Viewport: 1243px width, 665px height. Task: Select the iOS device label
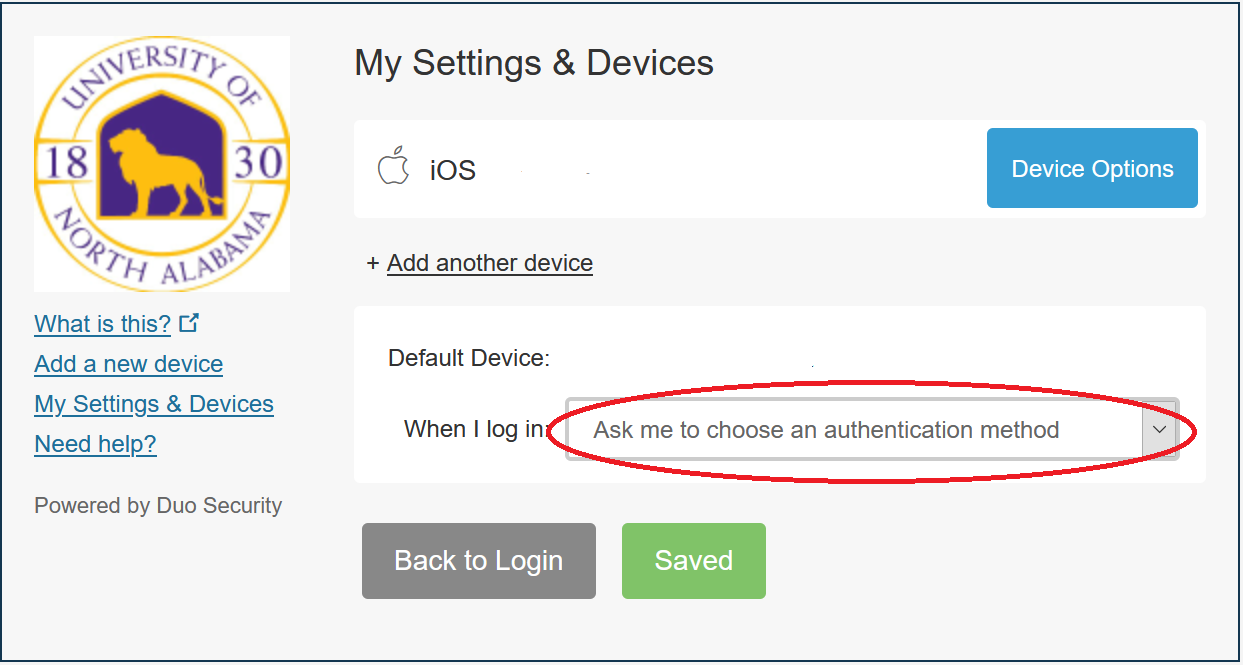453,170
